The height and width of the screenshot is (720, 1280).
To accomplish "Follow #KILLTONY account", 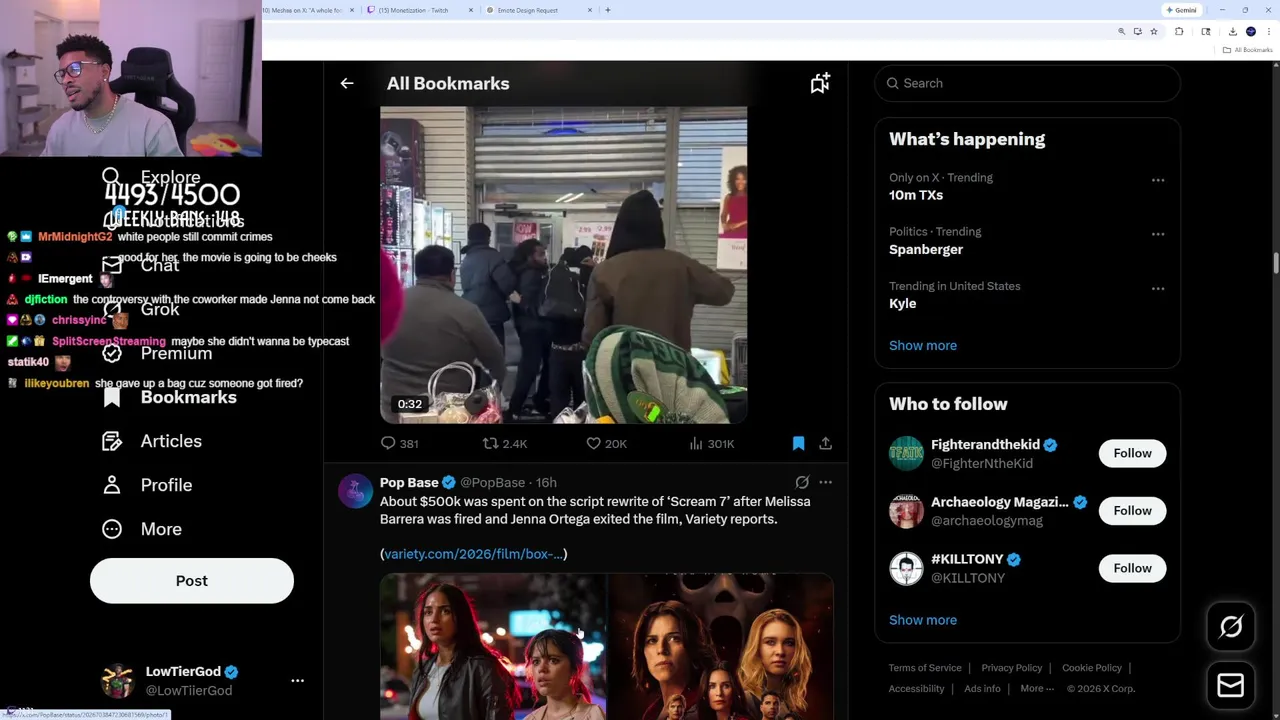I will pyautogui.click(x=1132, y=568).
